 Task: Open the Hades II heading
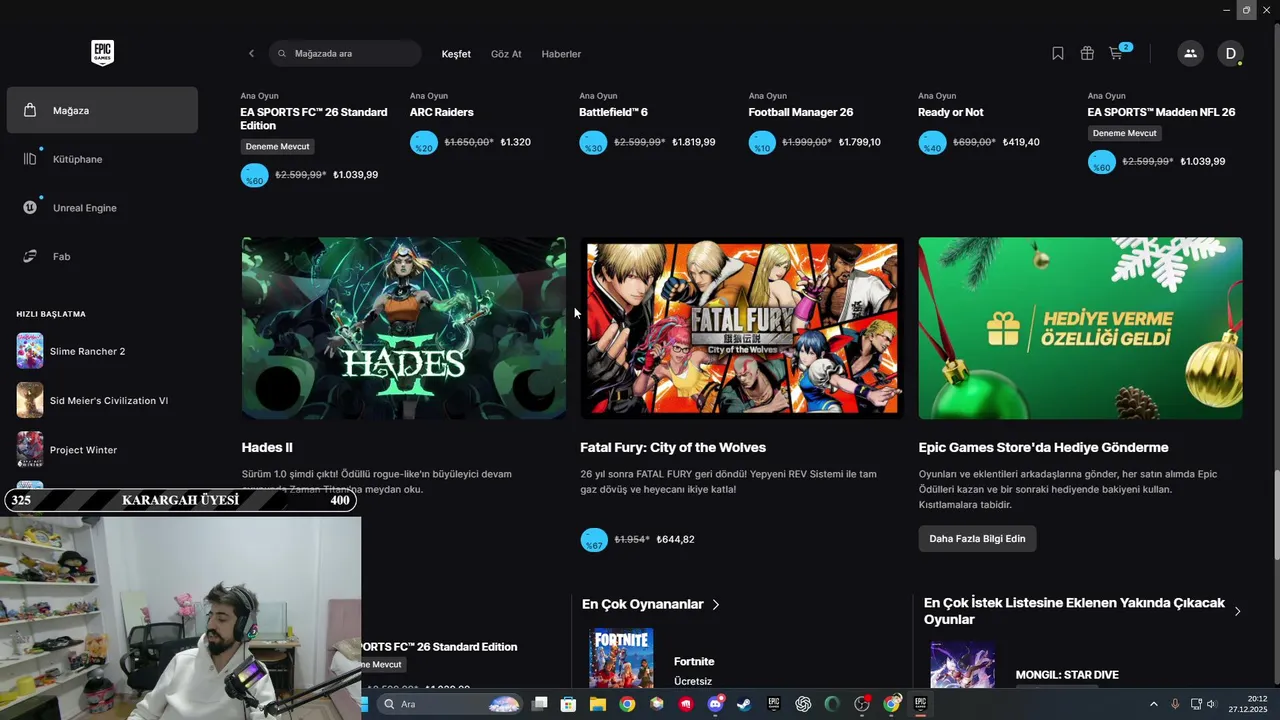267,447
